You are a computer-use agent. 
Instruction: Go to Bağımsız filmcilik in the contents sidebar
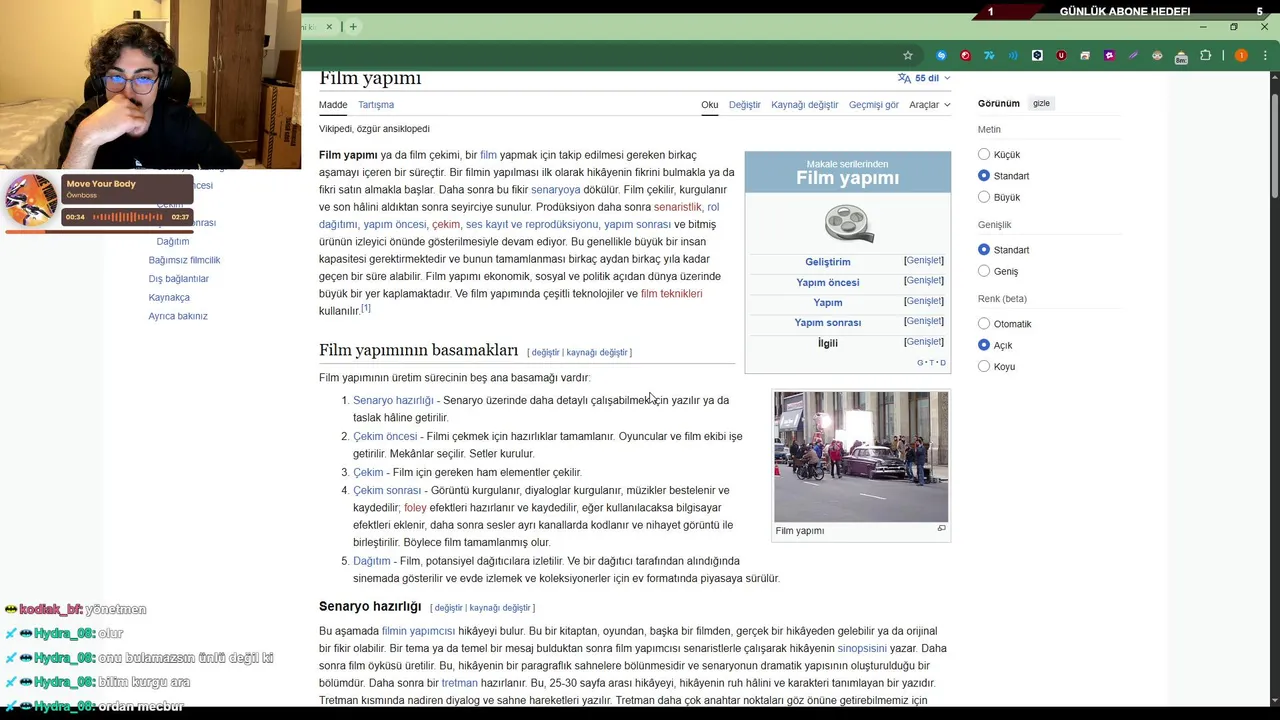(x=184, y=260)
